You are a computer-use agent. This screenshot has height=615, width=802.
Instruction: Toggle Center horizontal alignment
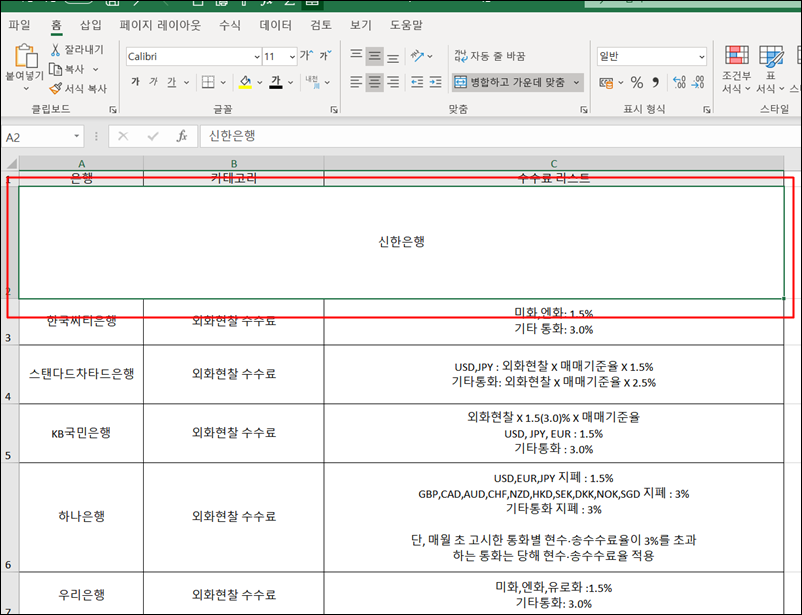374,82
